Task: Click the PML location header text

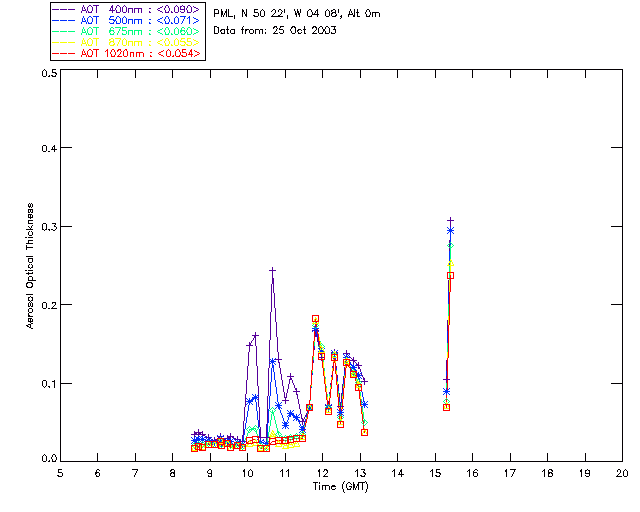Action: [x=297, y=13]
